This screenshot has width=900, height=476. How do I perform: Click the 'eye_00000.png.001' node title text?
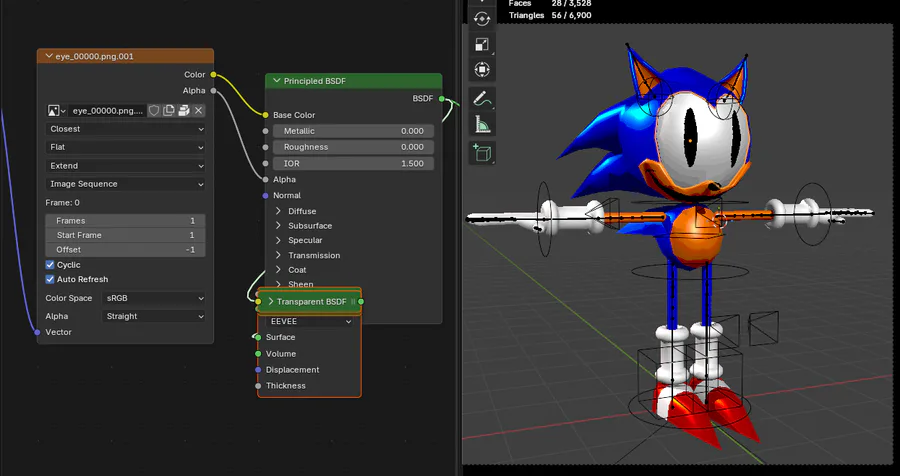click(x=95, y=56)
